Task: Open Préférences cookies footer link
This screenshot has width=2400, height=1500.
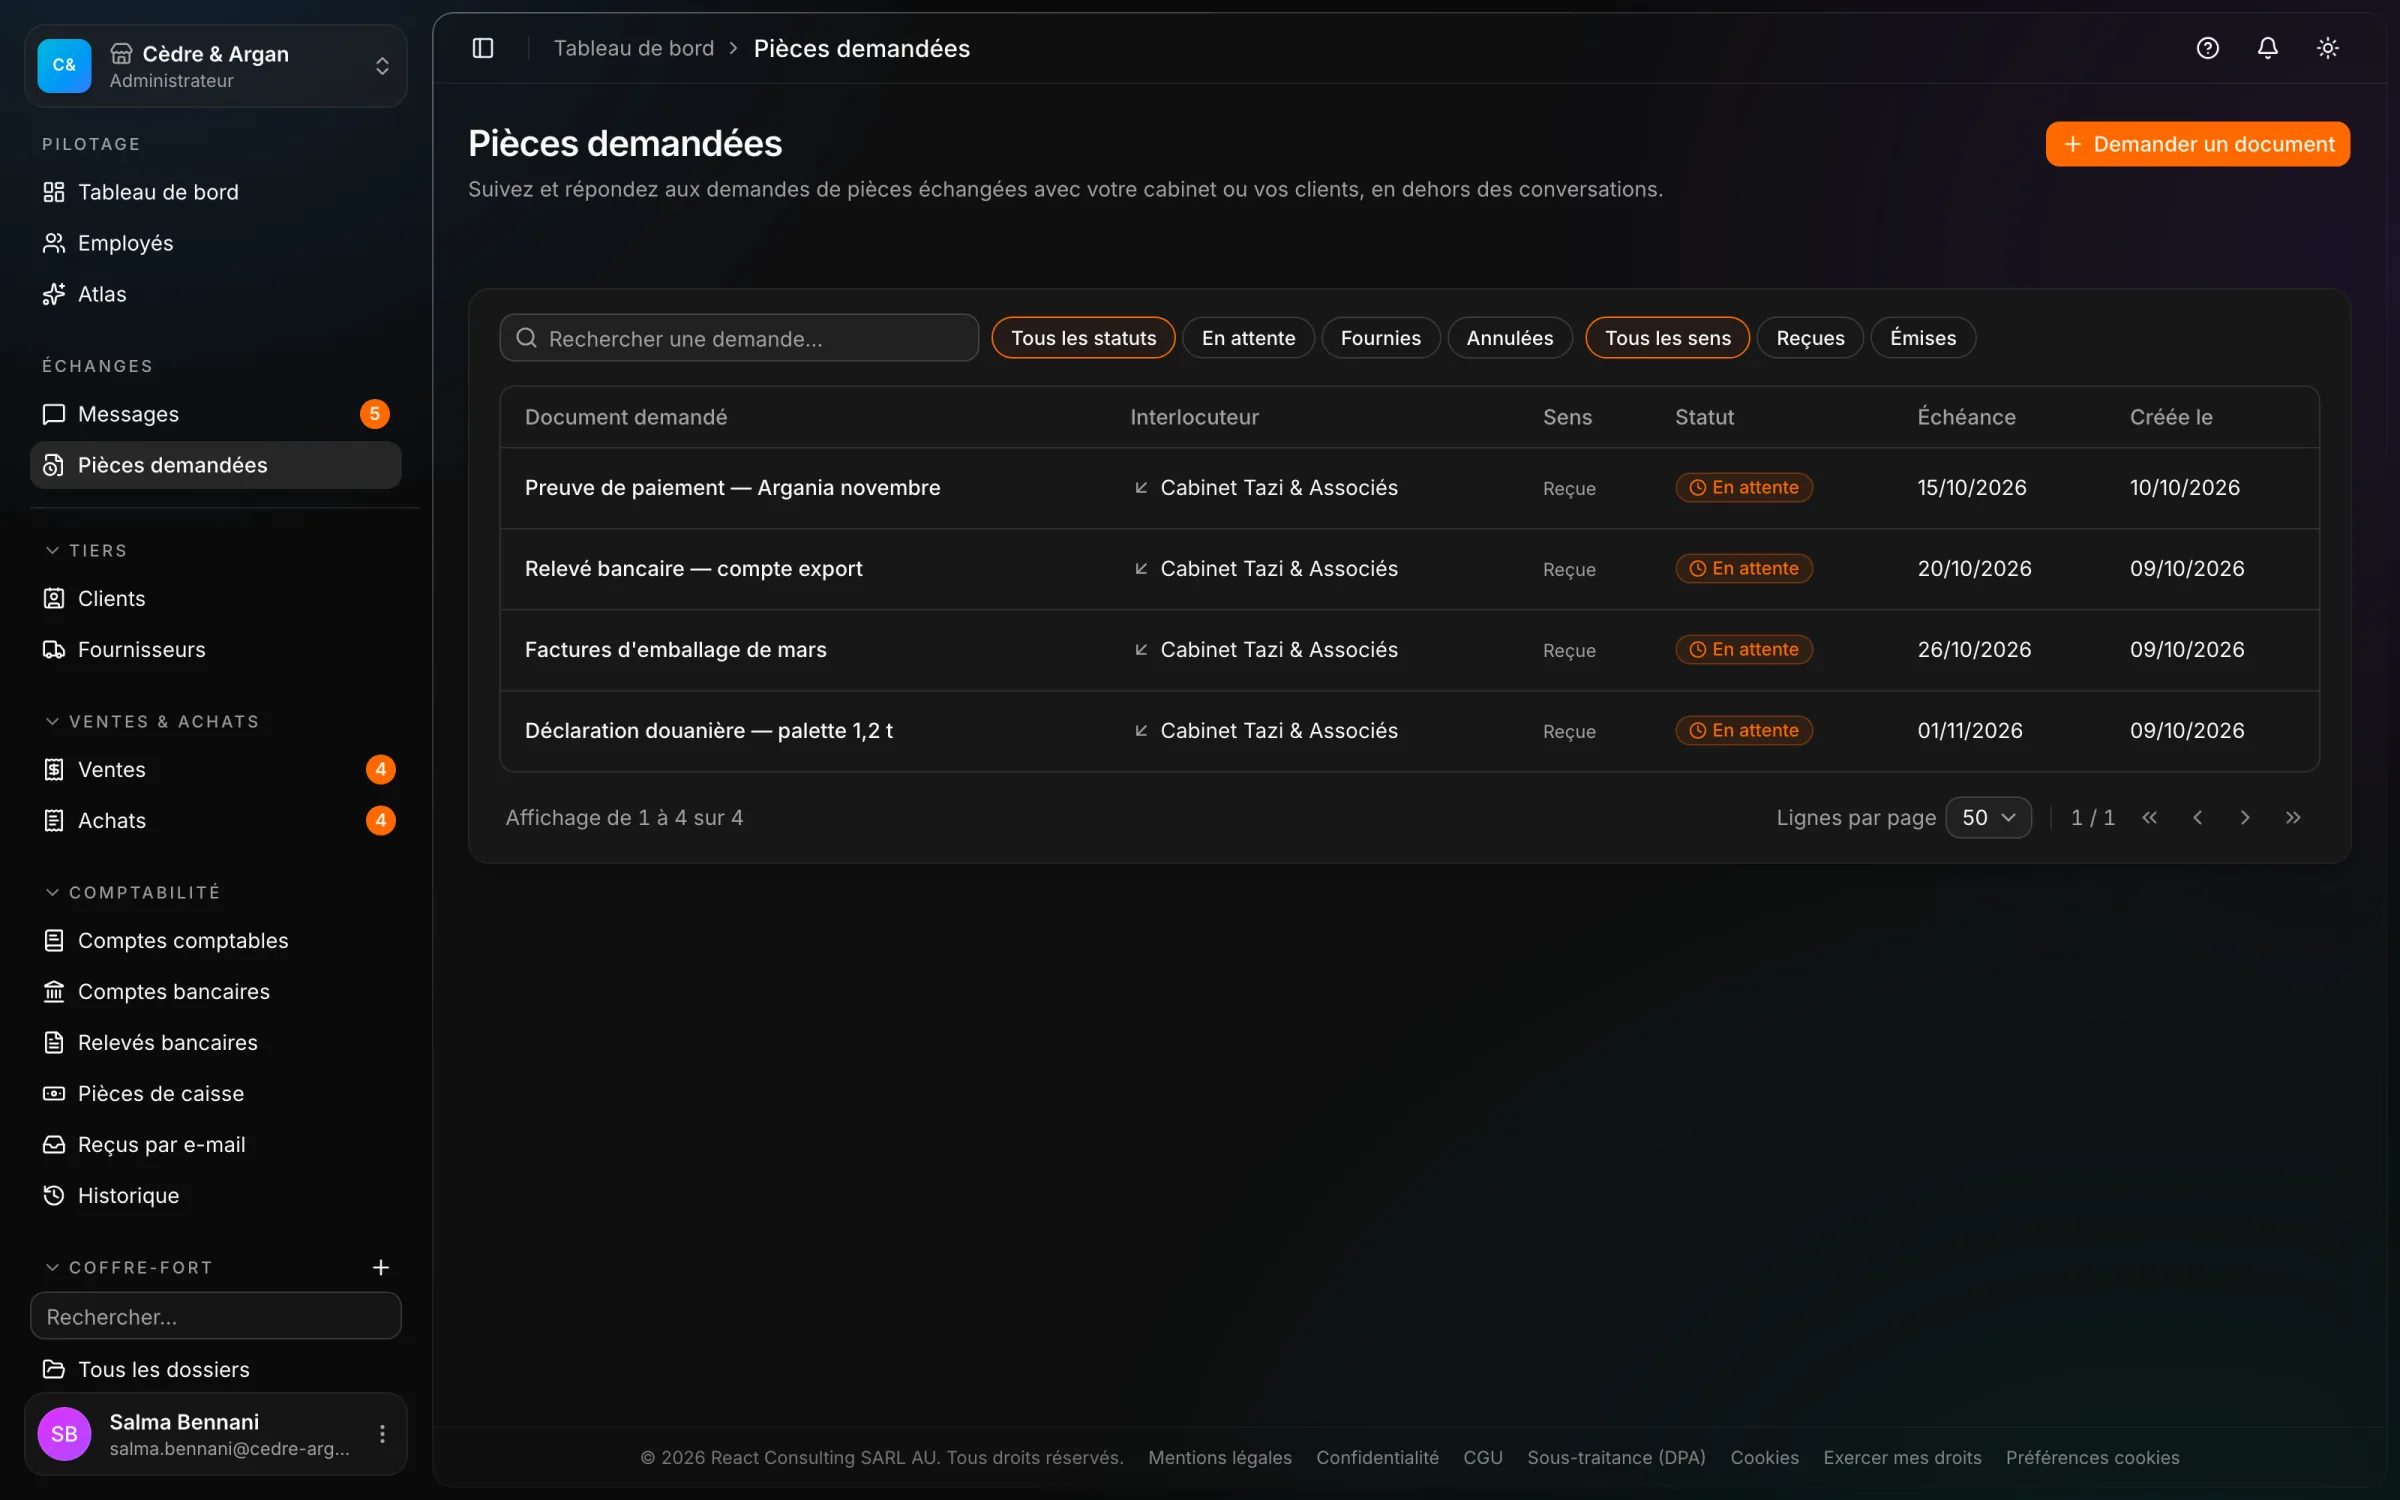Action: pos(2092,1457)
